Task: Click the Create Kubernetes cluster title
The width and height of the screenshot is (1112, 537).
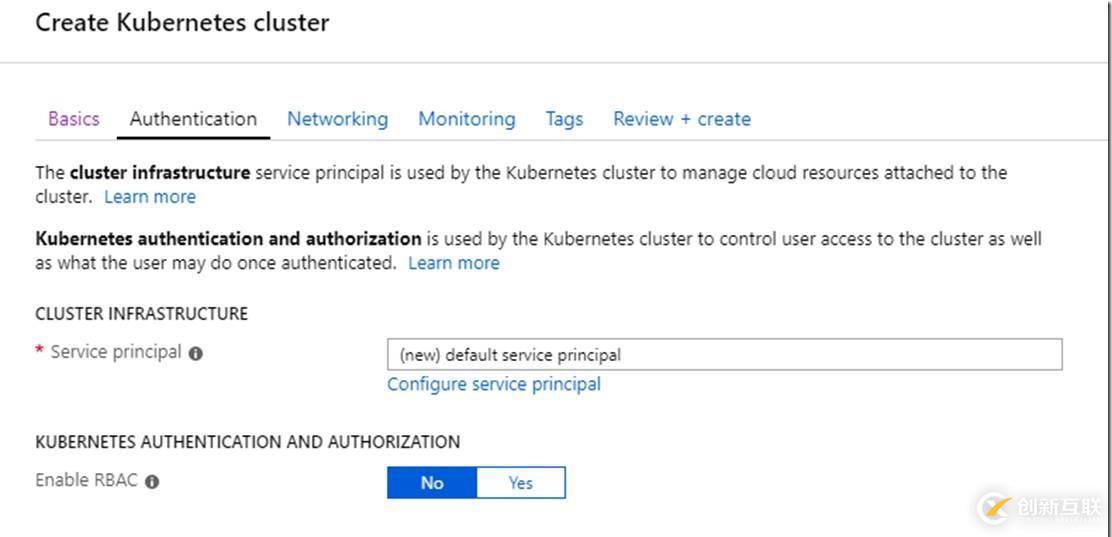Action: [x=182, y=22]
